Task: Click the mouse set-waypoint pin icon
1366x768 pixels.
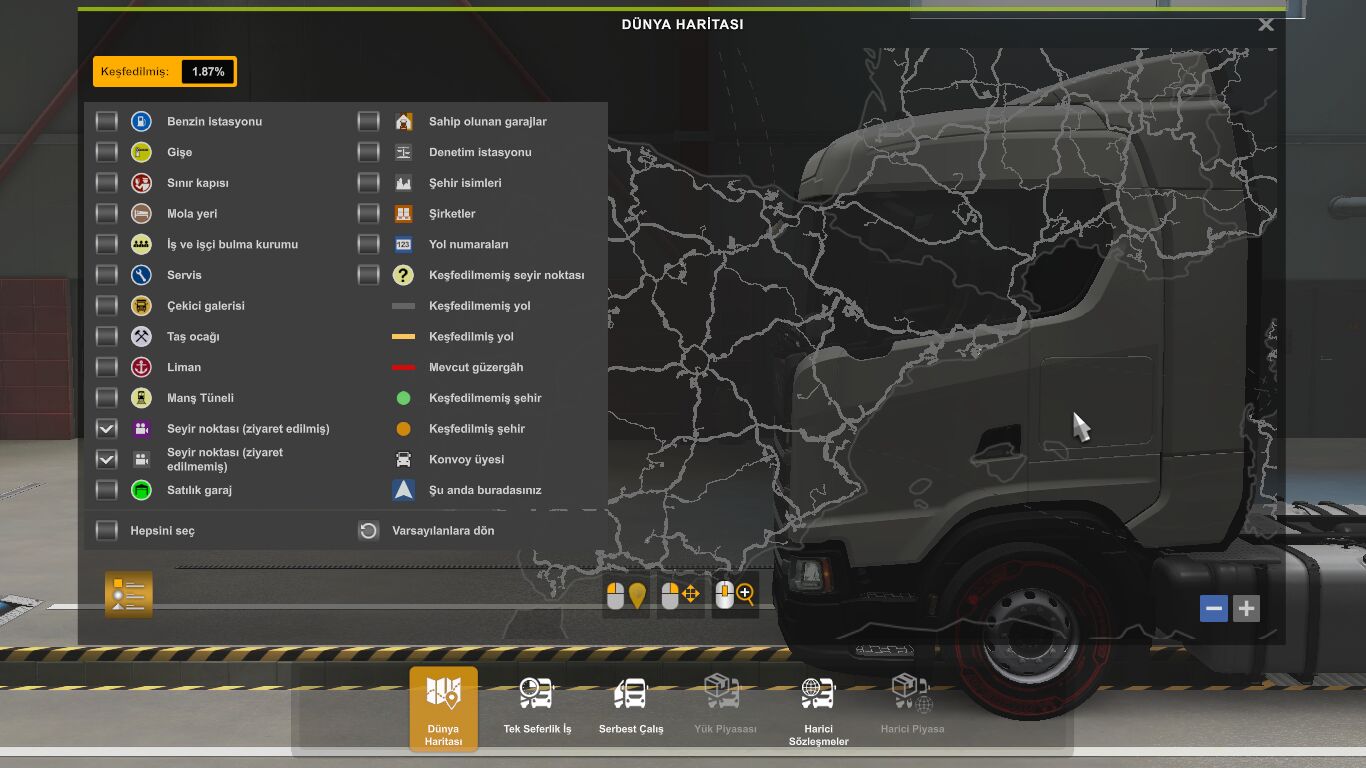Action: tap(627, 595)
